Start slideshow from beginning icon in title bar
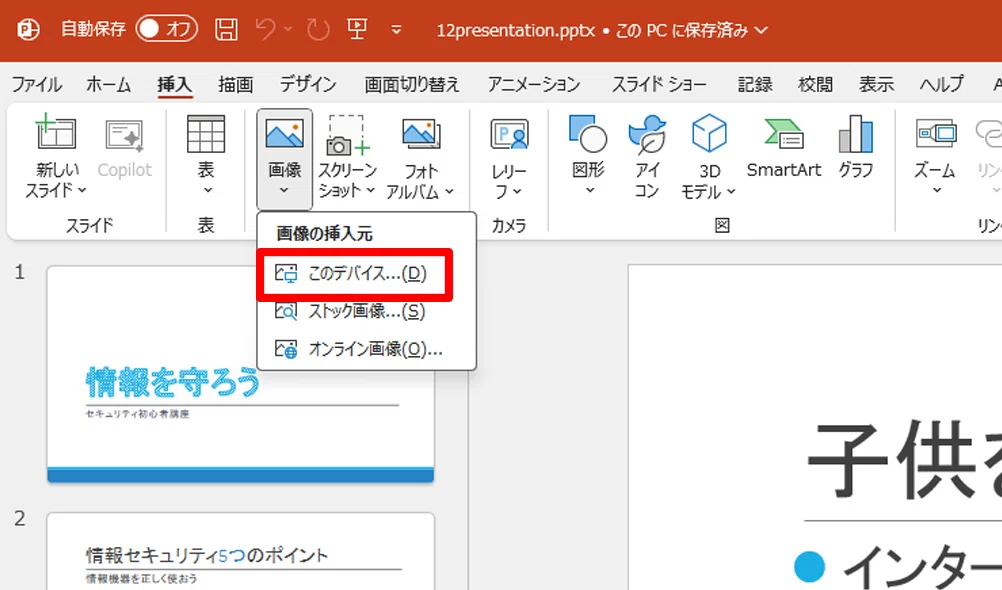 pos(357,29)
